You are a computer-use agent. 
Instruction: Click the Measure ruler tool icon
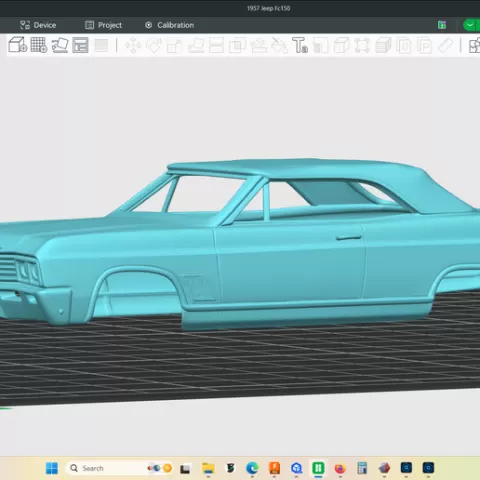point(445,46)
